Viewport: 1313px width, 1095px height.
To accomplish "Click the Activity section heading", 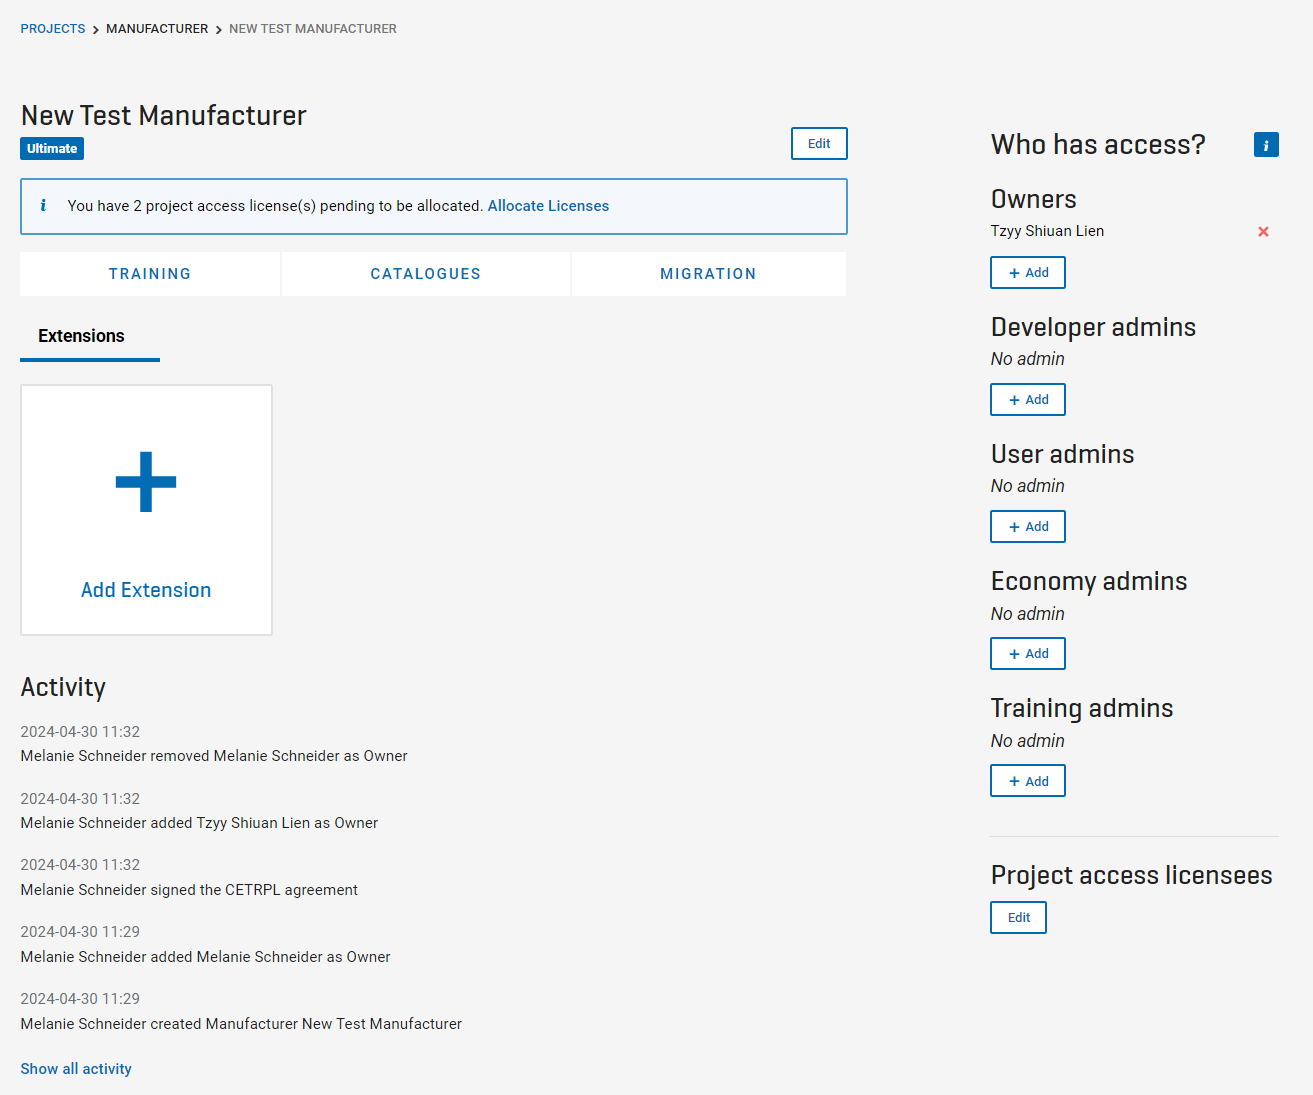I will tap(63, 688).
